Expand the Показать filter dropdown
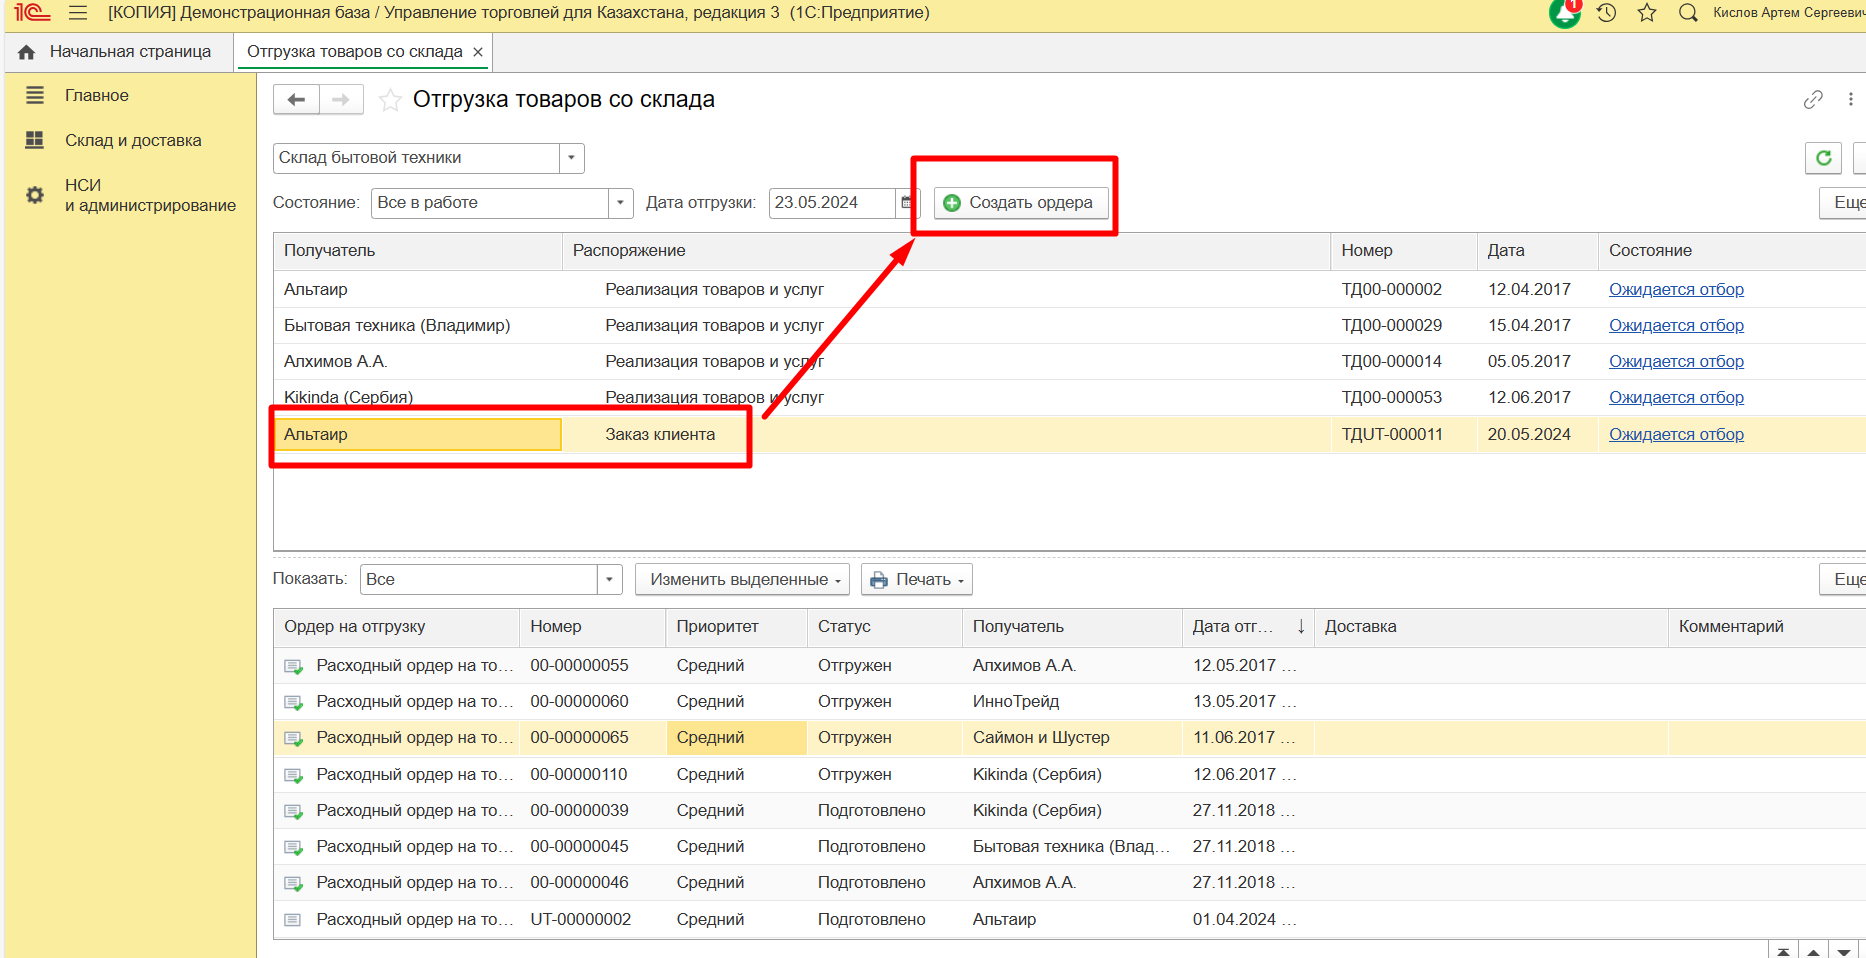Screen dimensions: 1866x958 tap(609, 580)
